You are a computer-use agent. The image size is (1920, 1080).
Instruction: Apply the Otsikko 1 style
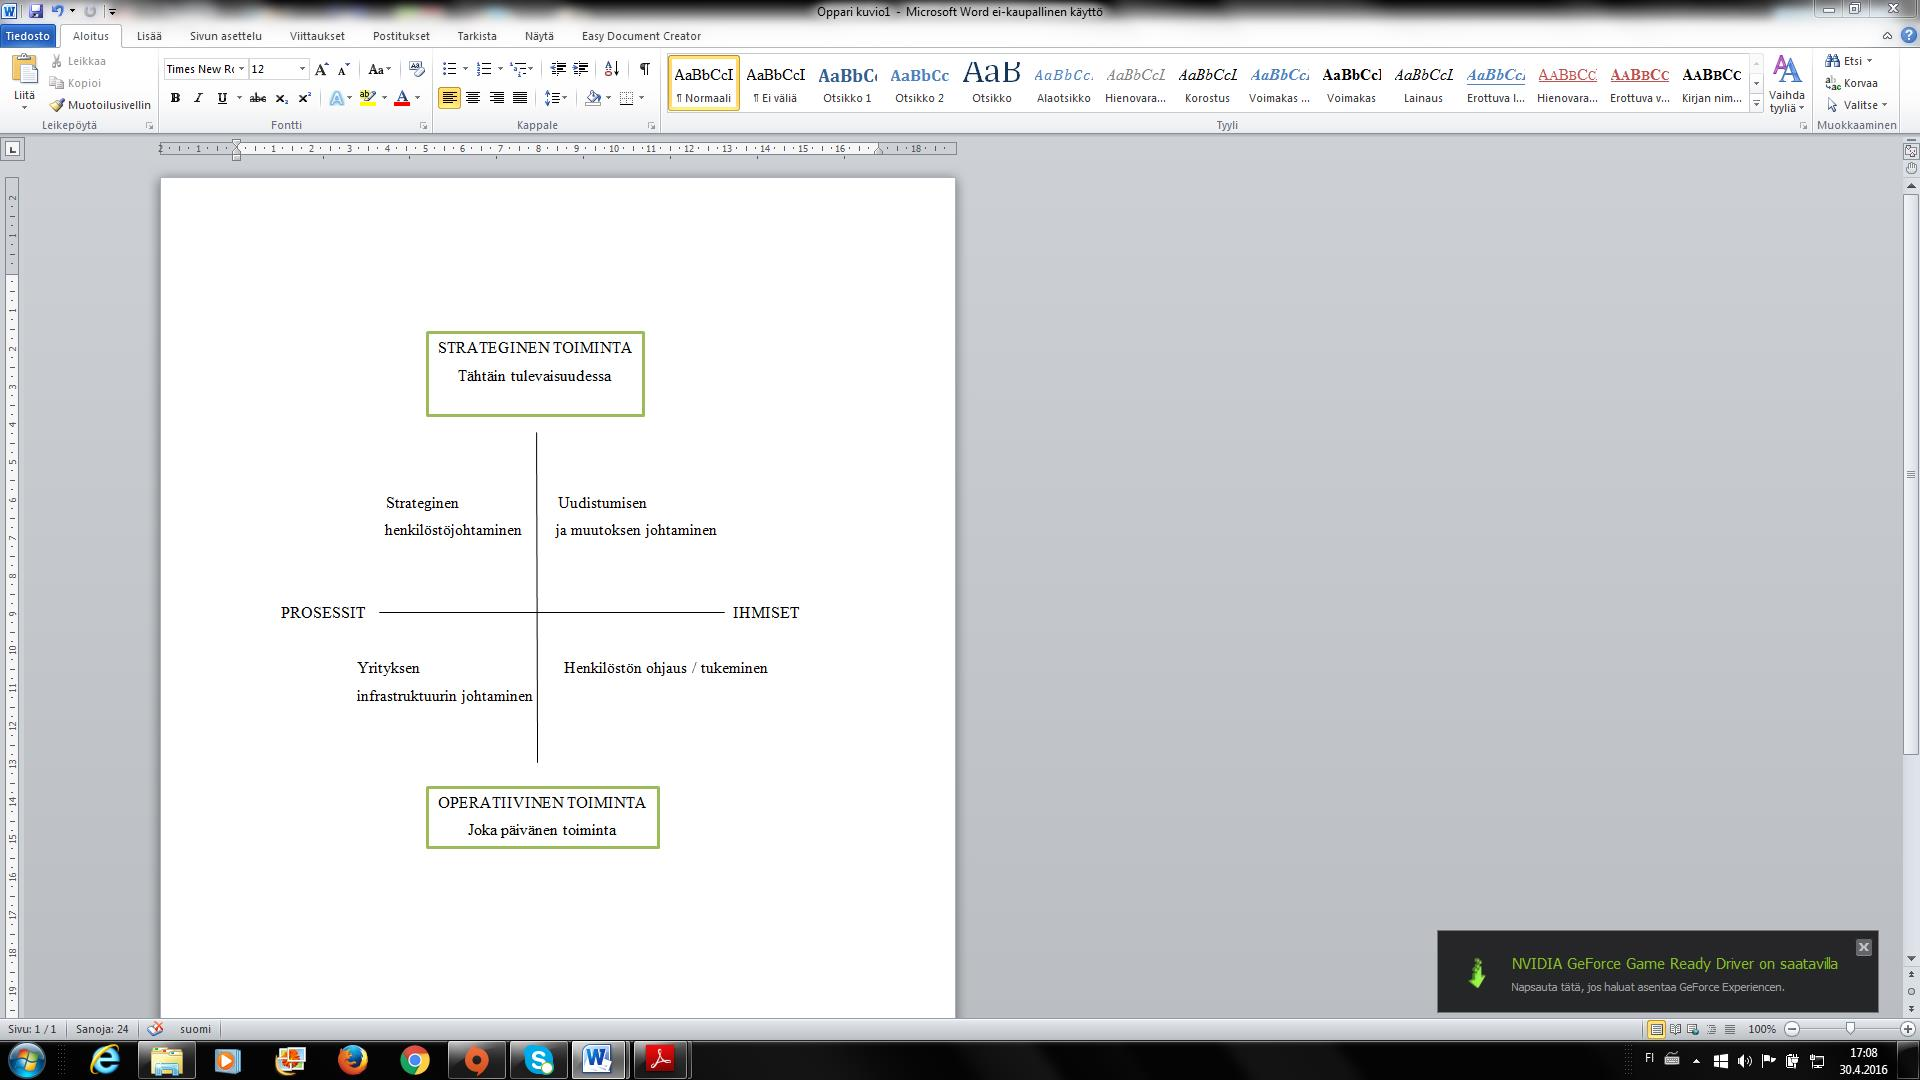point(847,83)
